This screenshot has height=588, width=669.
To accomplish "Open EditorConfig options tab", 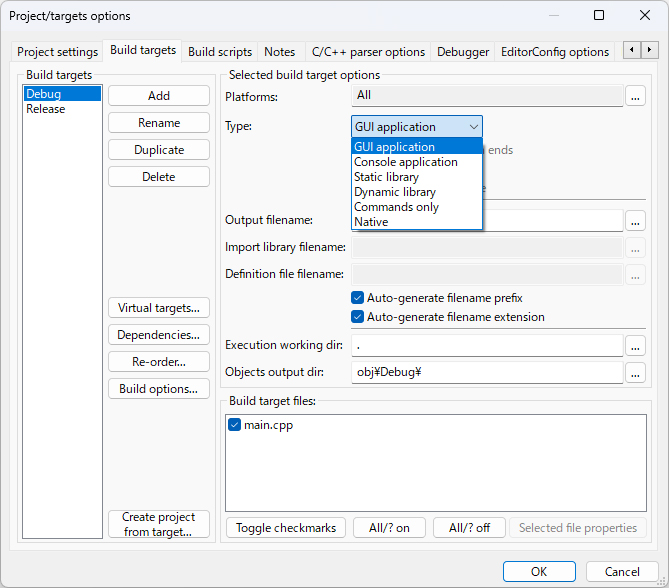I will pos(555,52).
